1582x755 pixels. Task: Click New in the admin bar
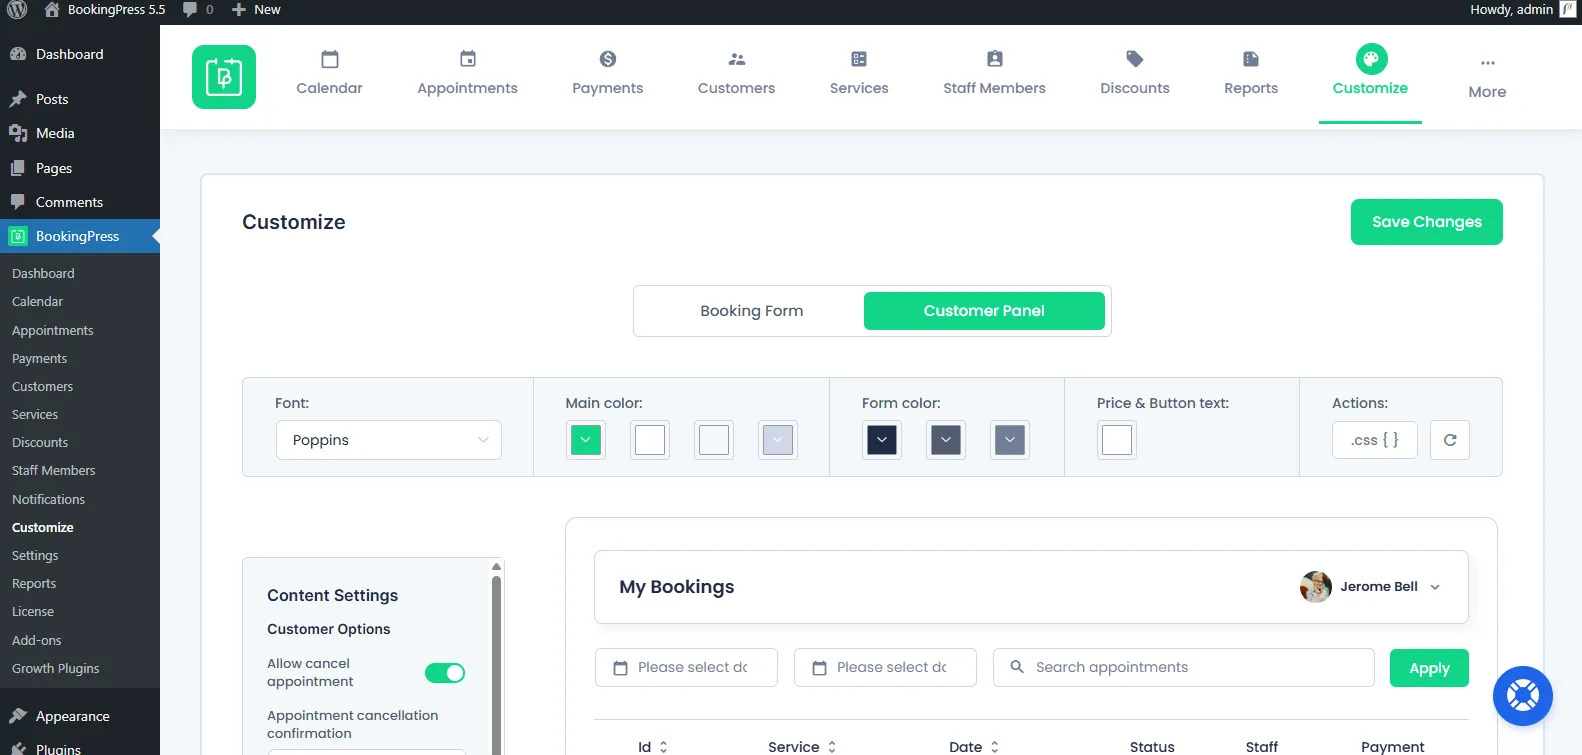pos(256,10)
